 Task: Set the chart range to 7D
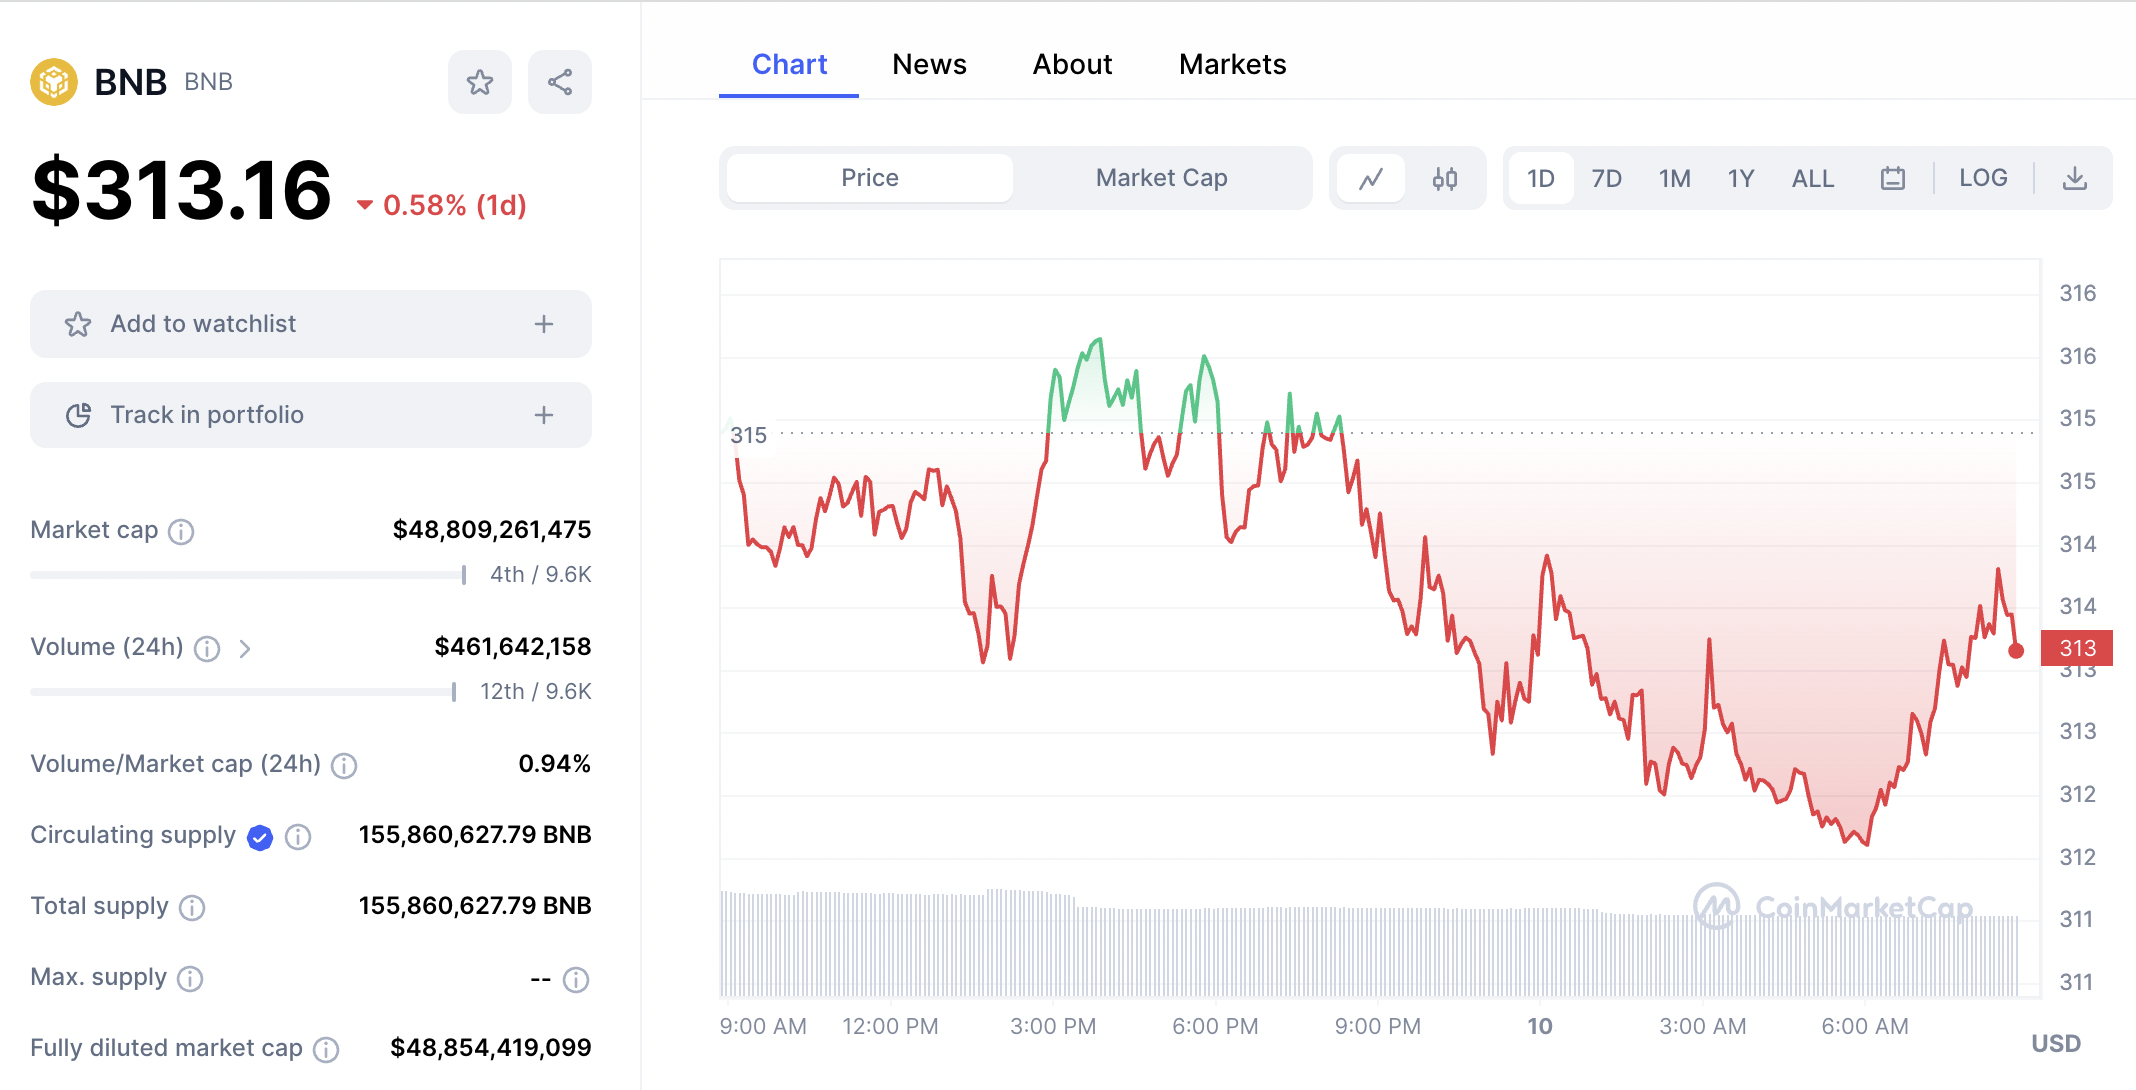click(1607, 178)
